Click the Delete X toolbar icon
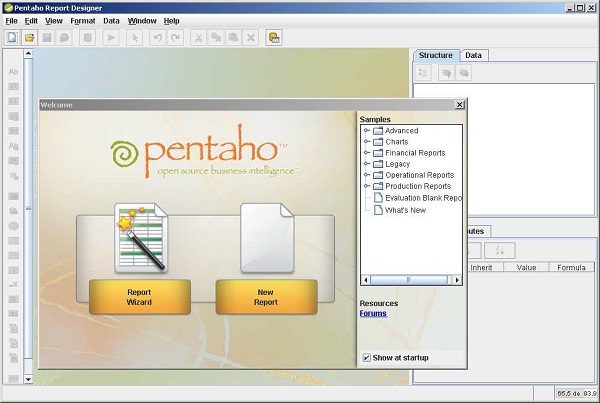The height and width of the screenshot is (403, 600). coord(251,38)
